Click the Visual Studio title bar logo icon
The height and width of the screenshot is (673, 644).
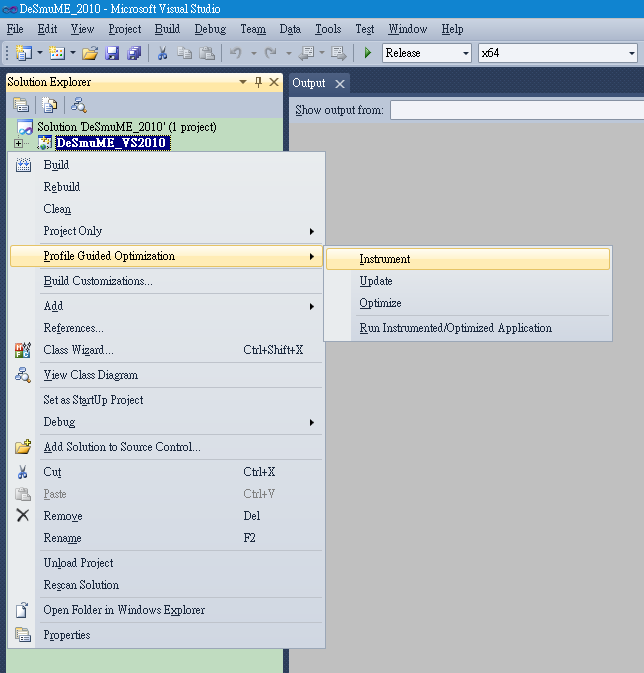click(x=9, y=9)
